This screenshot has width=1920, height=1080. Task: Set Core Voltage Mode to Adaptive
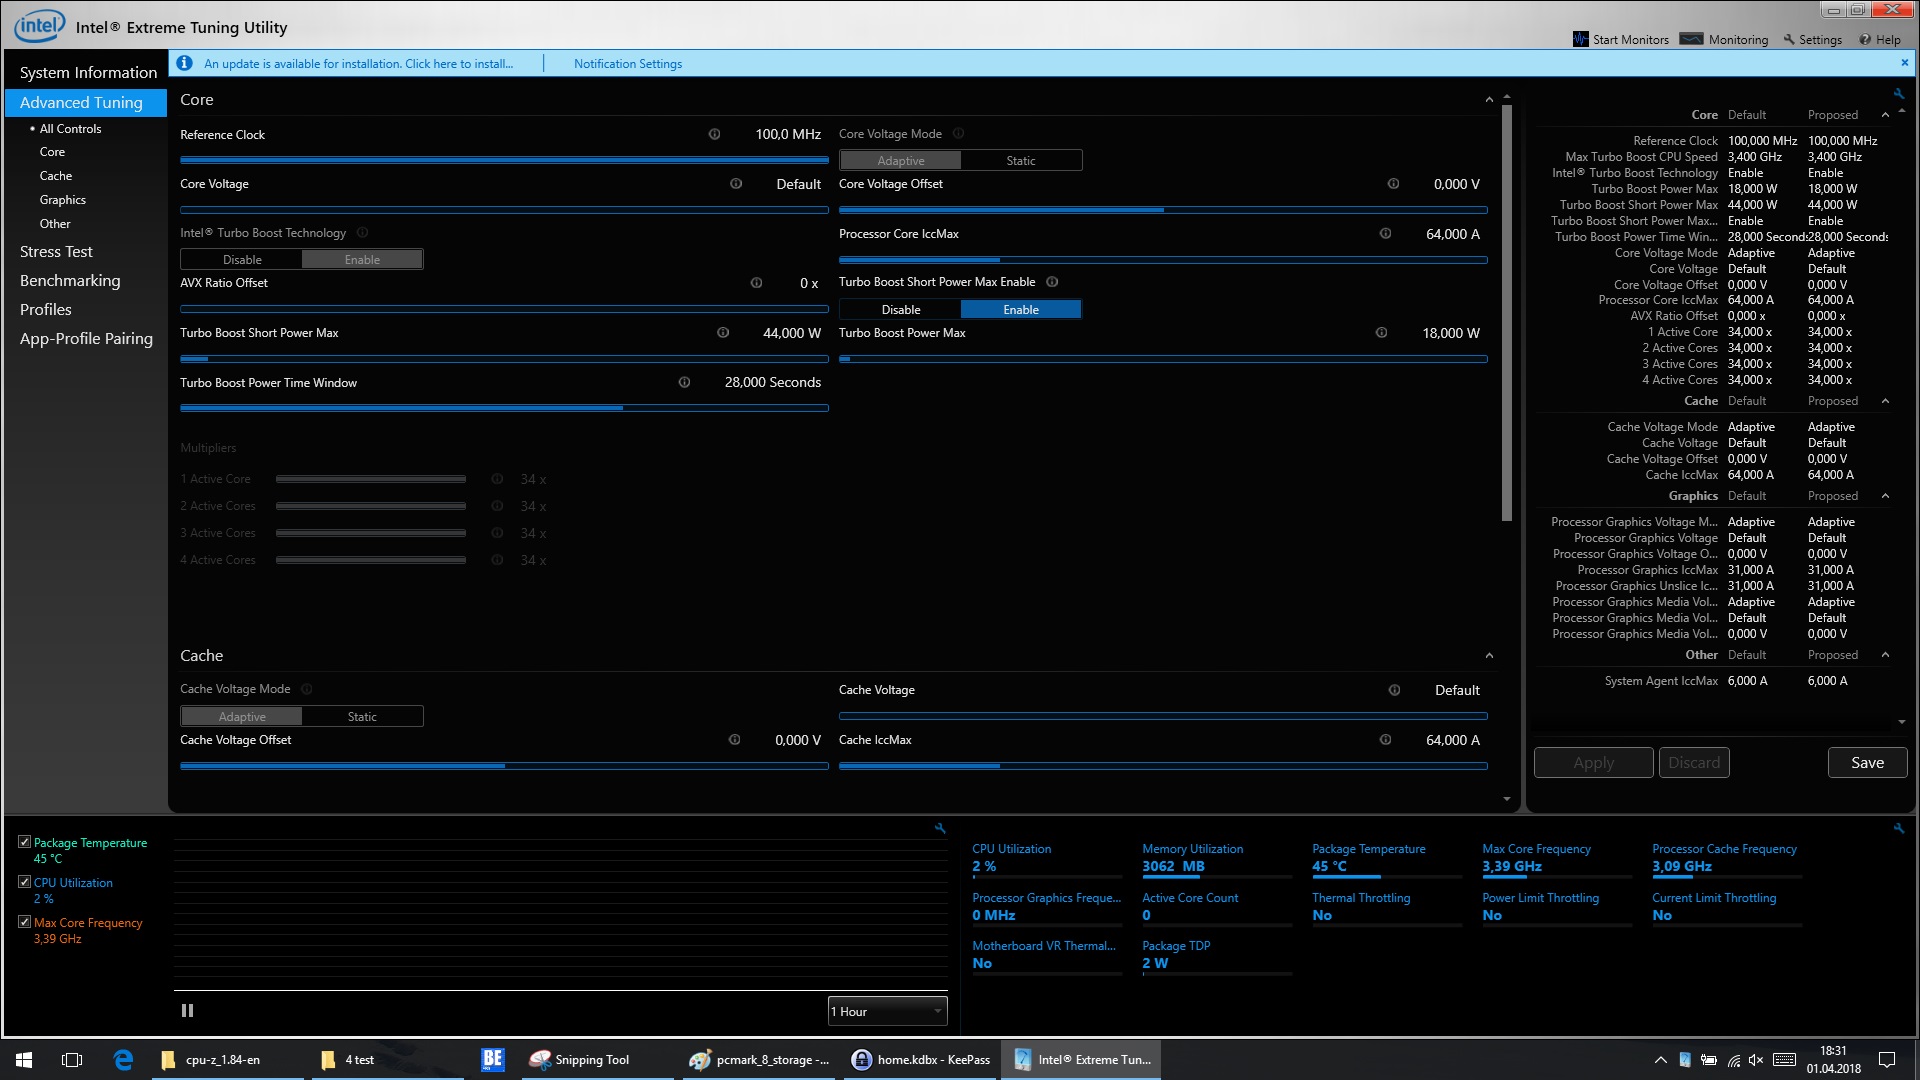tap(901, 160)
